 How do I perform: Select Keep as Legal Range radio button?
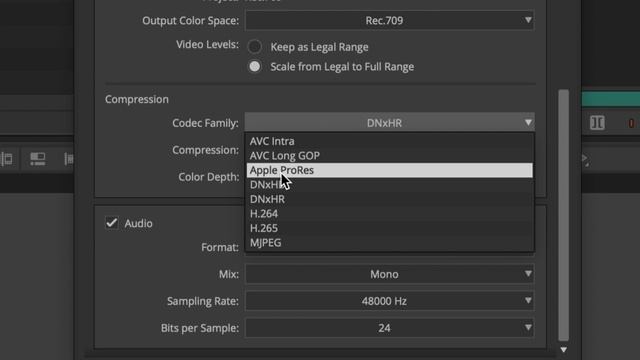(x=254, y=47)
